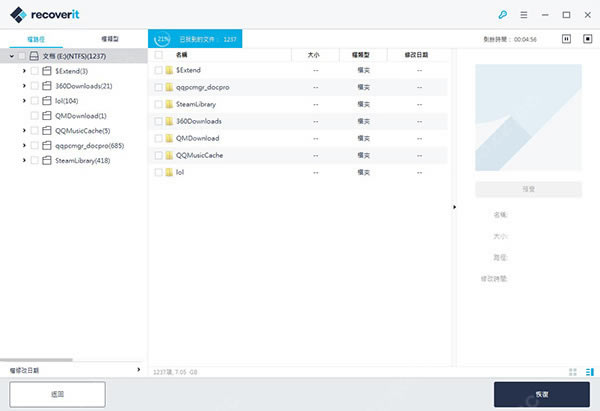Expand the SteamLibrary(418) tree node
Screen dimensions: 600x411
(x=23, y=160)
